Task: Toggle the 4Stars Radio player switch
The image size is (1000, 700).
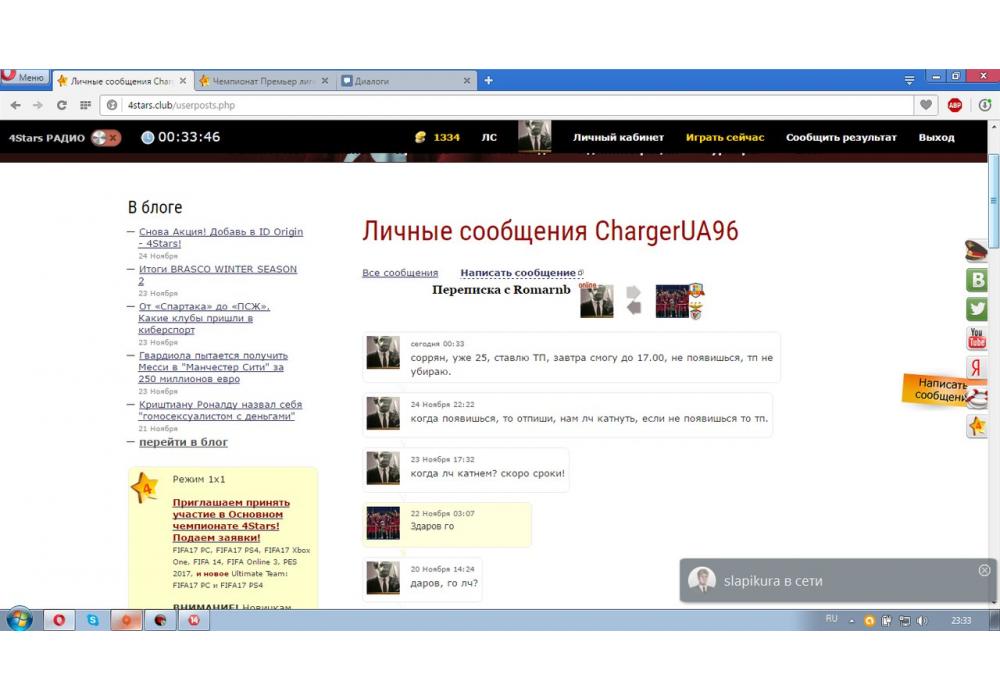Action: pos(105,138)
